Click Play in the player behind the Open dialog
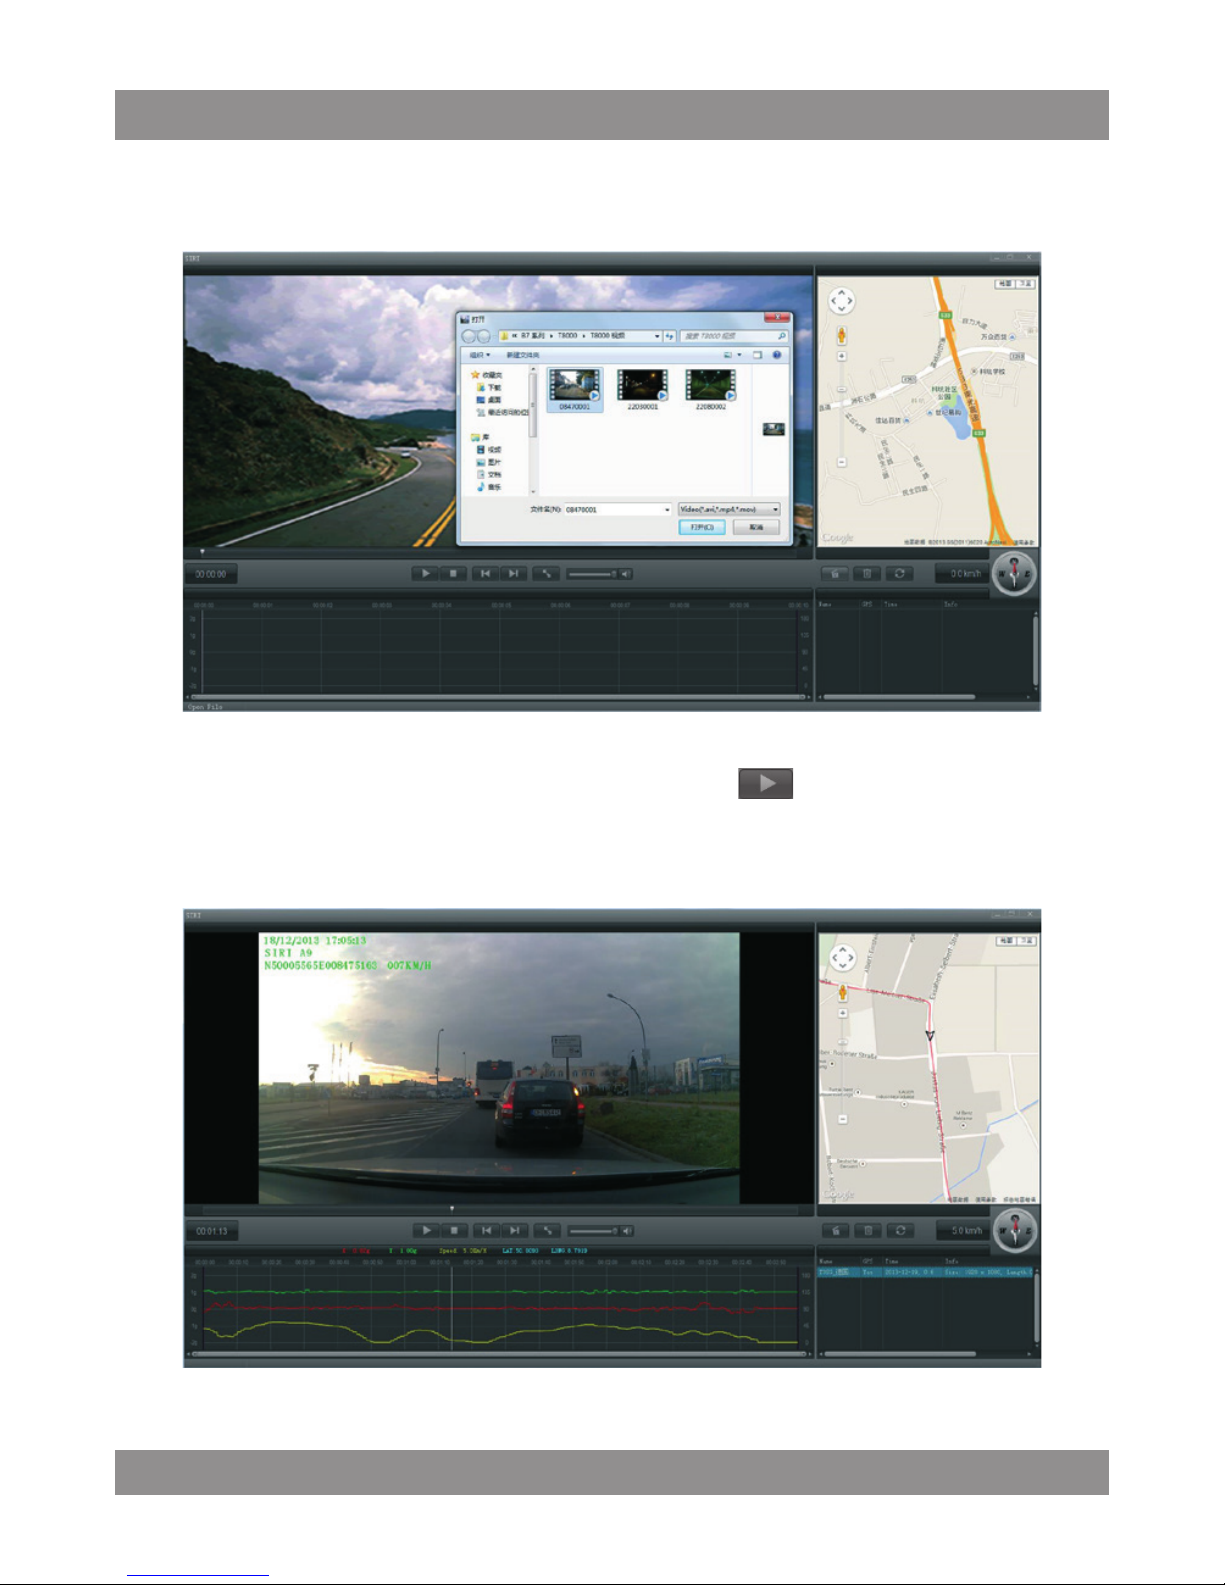Screen dimensions: 1225x1585 click(425, 574)
